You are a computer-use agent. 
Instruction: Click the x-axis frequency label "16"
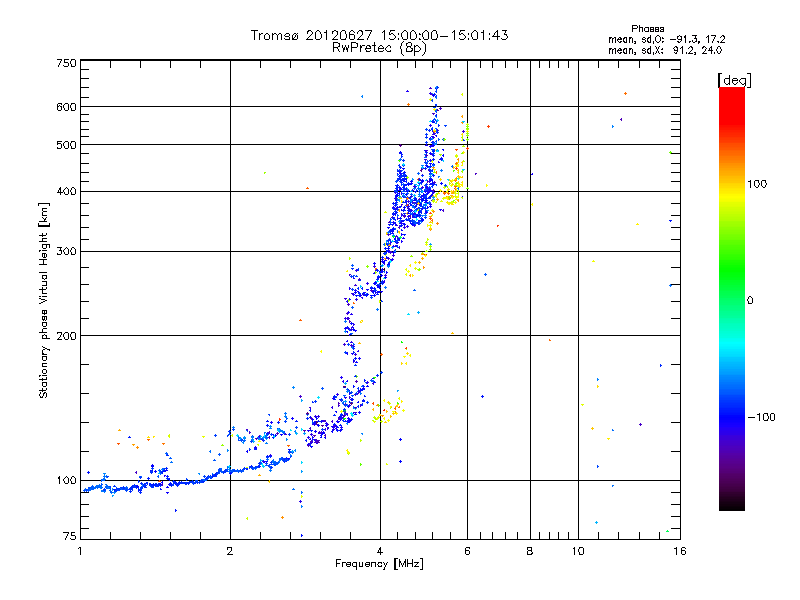[x=680, y=551]
